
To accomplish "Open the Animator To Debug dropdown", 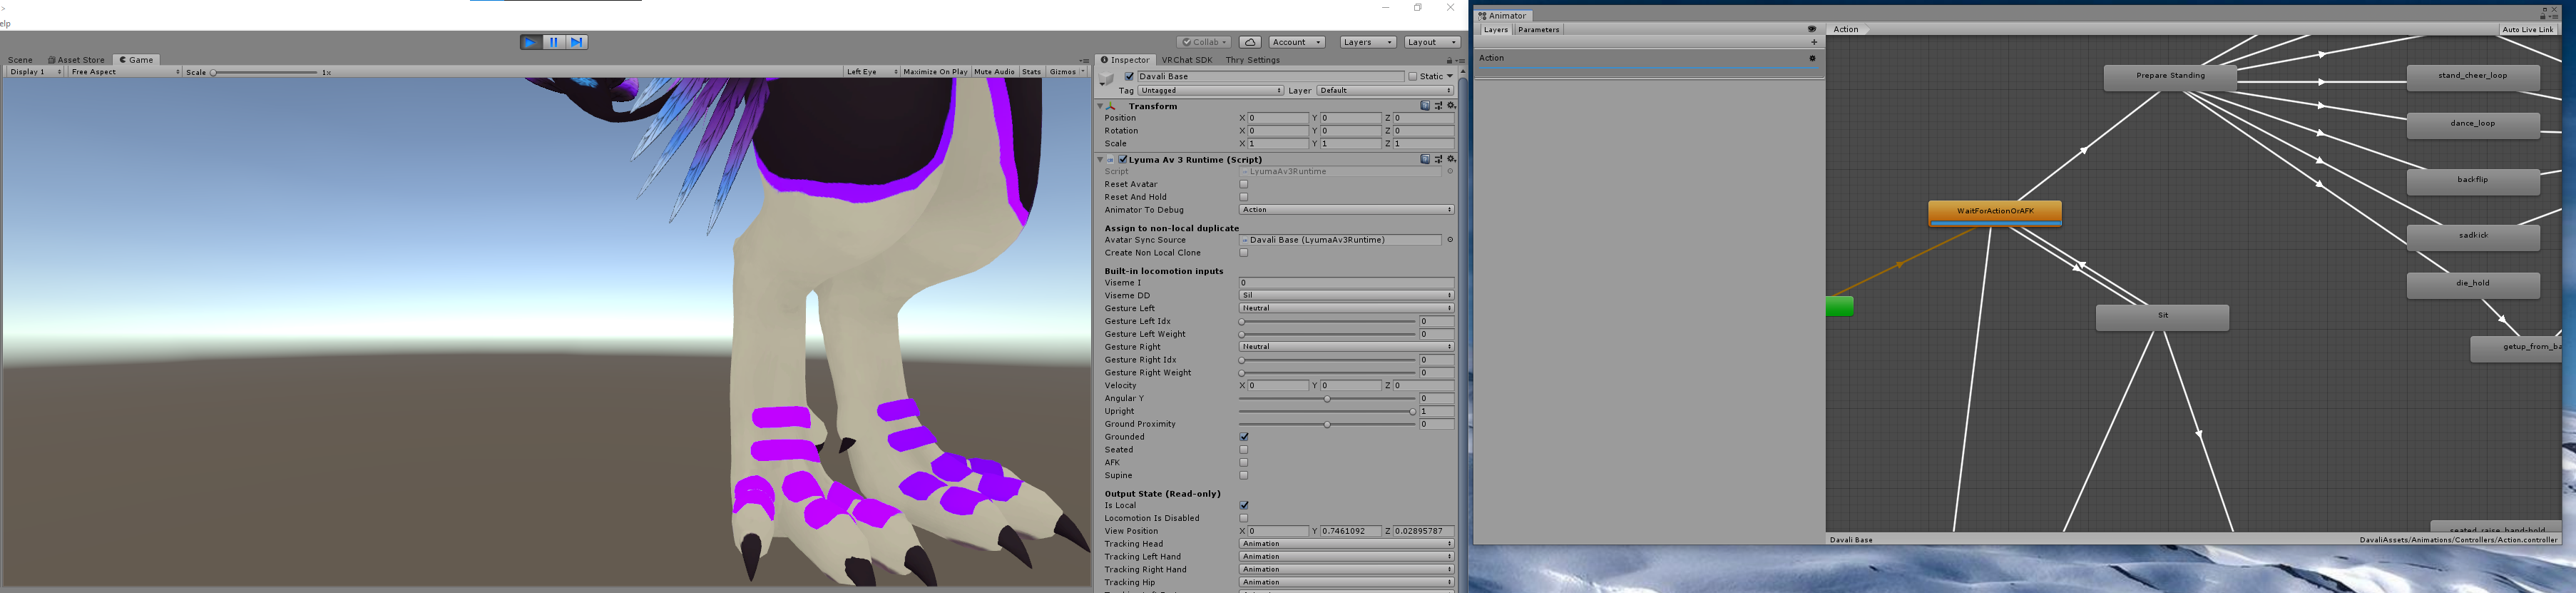I will (1346, 210).
